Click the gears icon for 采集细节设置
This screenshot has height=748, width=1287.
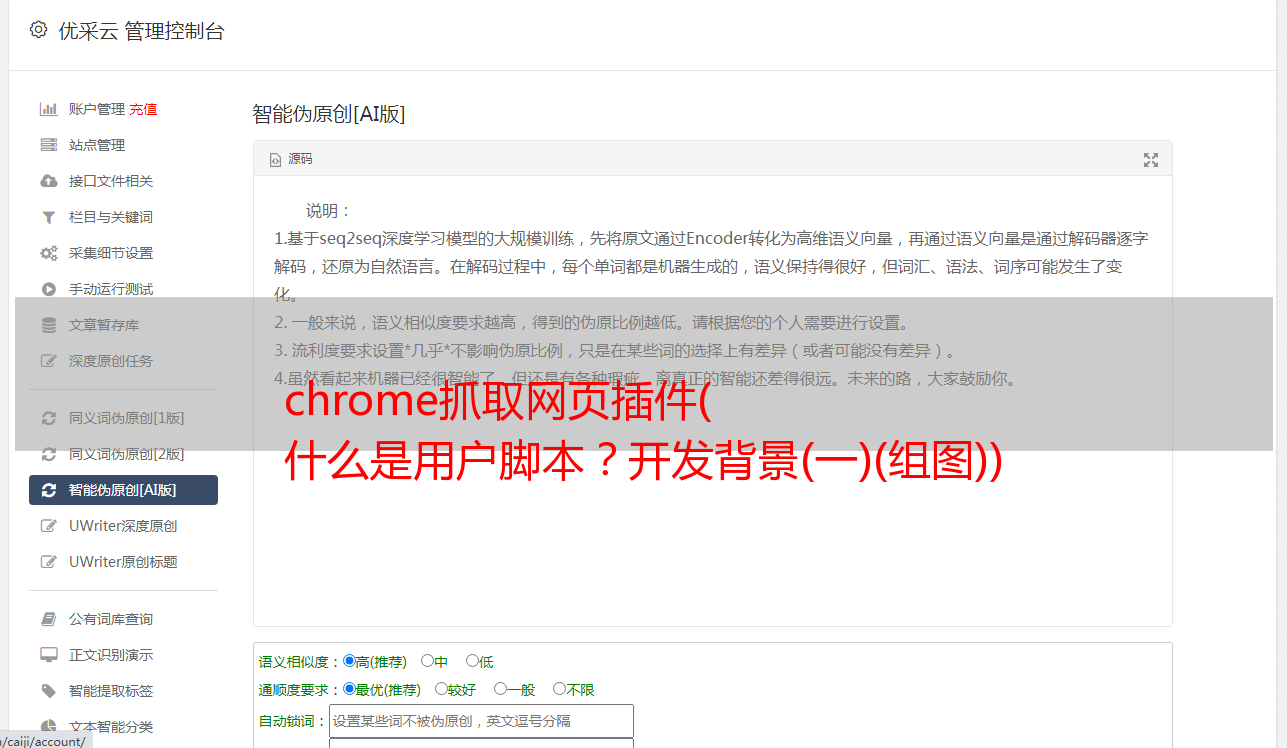point(48,253)
